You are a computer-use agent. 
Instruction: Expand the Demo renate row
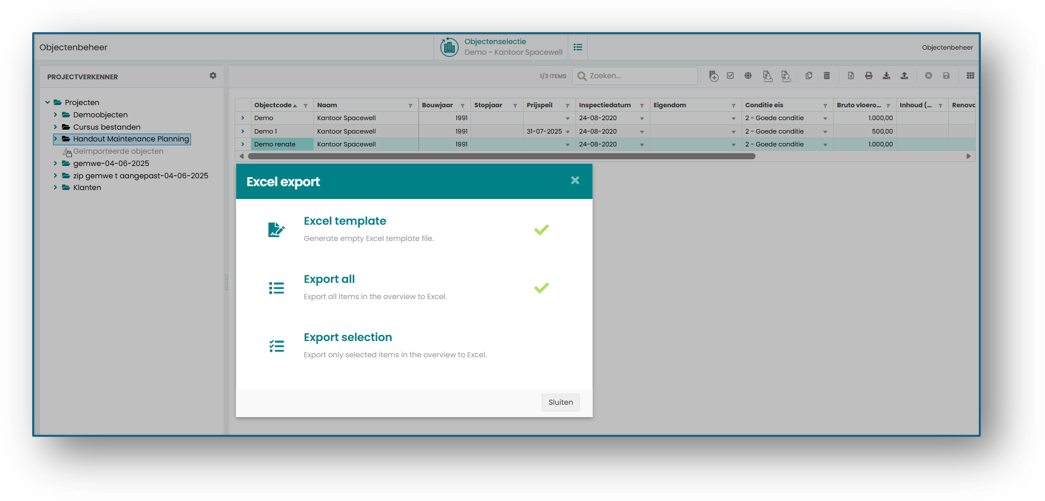[x=243, y=144]
